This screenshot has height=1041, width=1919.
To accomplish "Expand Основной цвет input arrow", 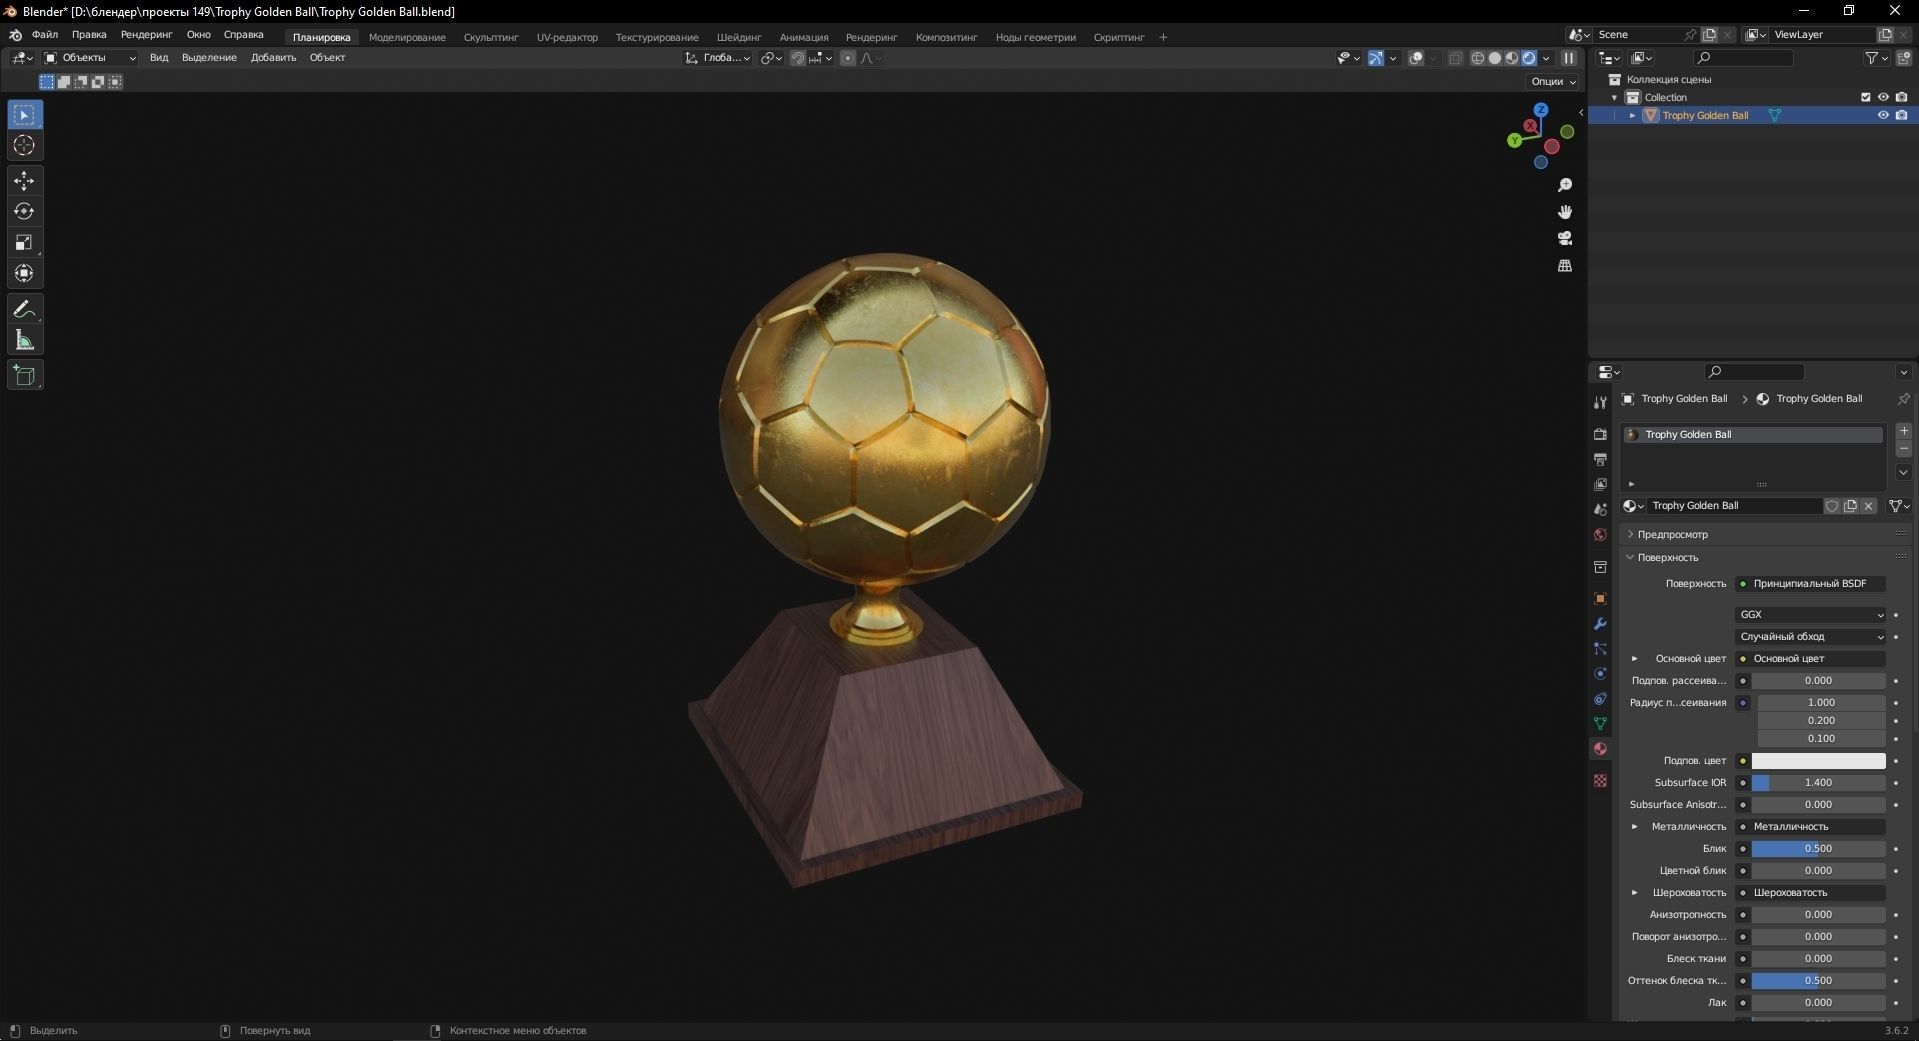I will click(x=1635, y=658).
